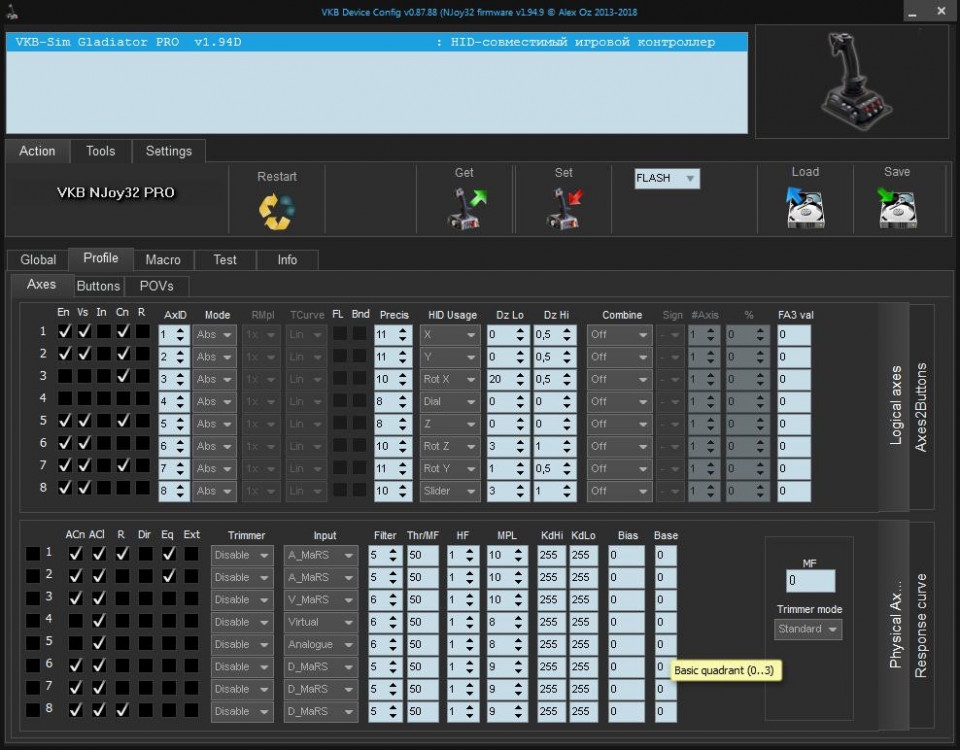
Task: Switch to the Macro tab
Action: pos(163,260)
